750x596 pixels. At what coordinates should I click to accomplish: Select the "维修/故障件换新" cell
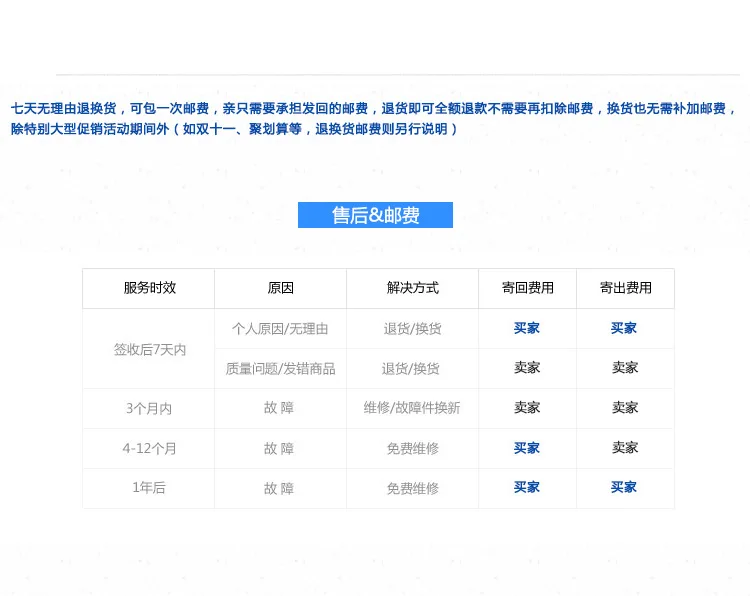point(412,408)
